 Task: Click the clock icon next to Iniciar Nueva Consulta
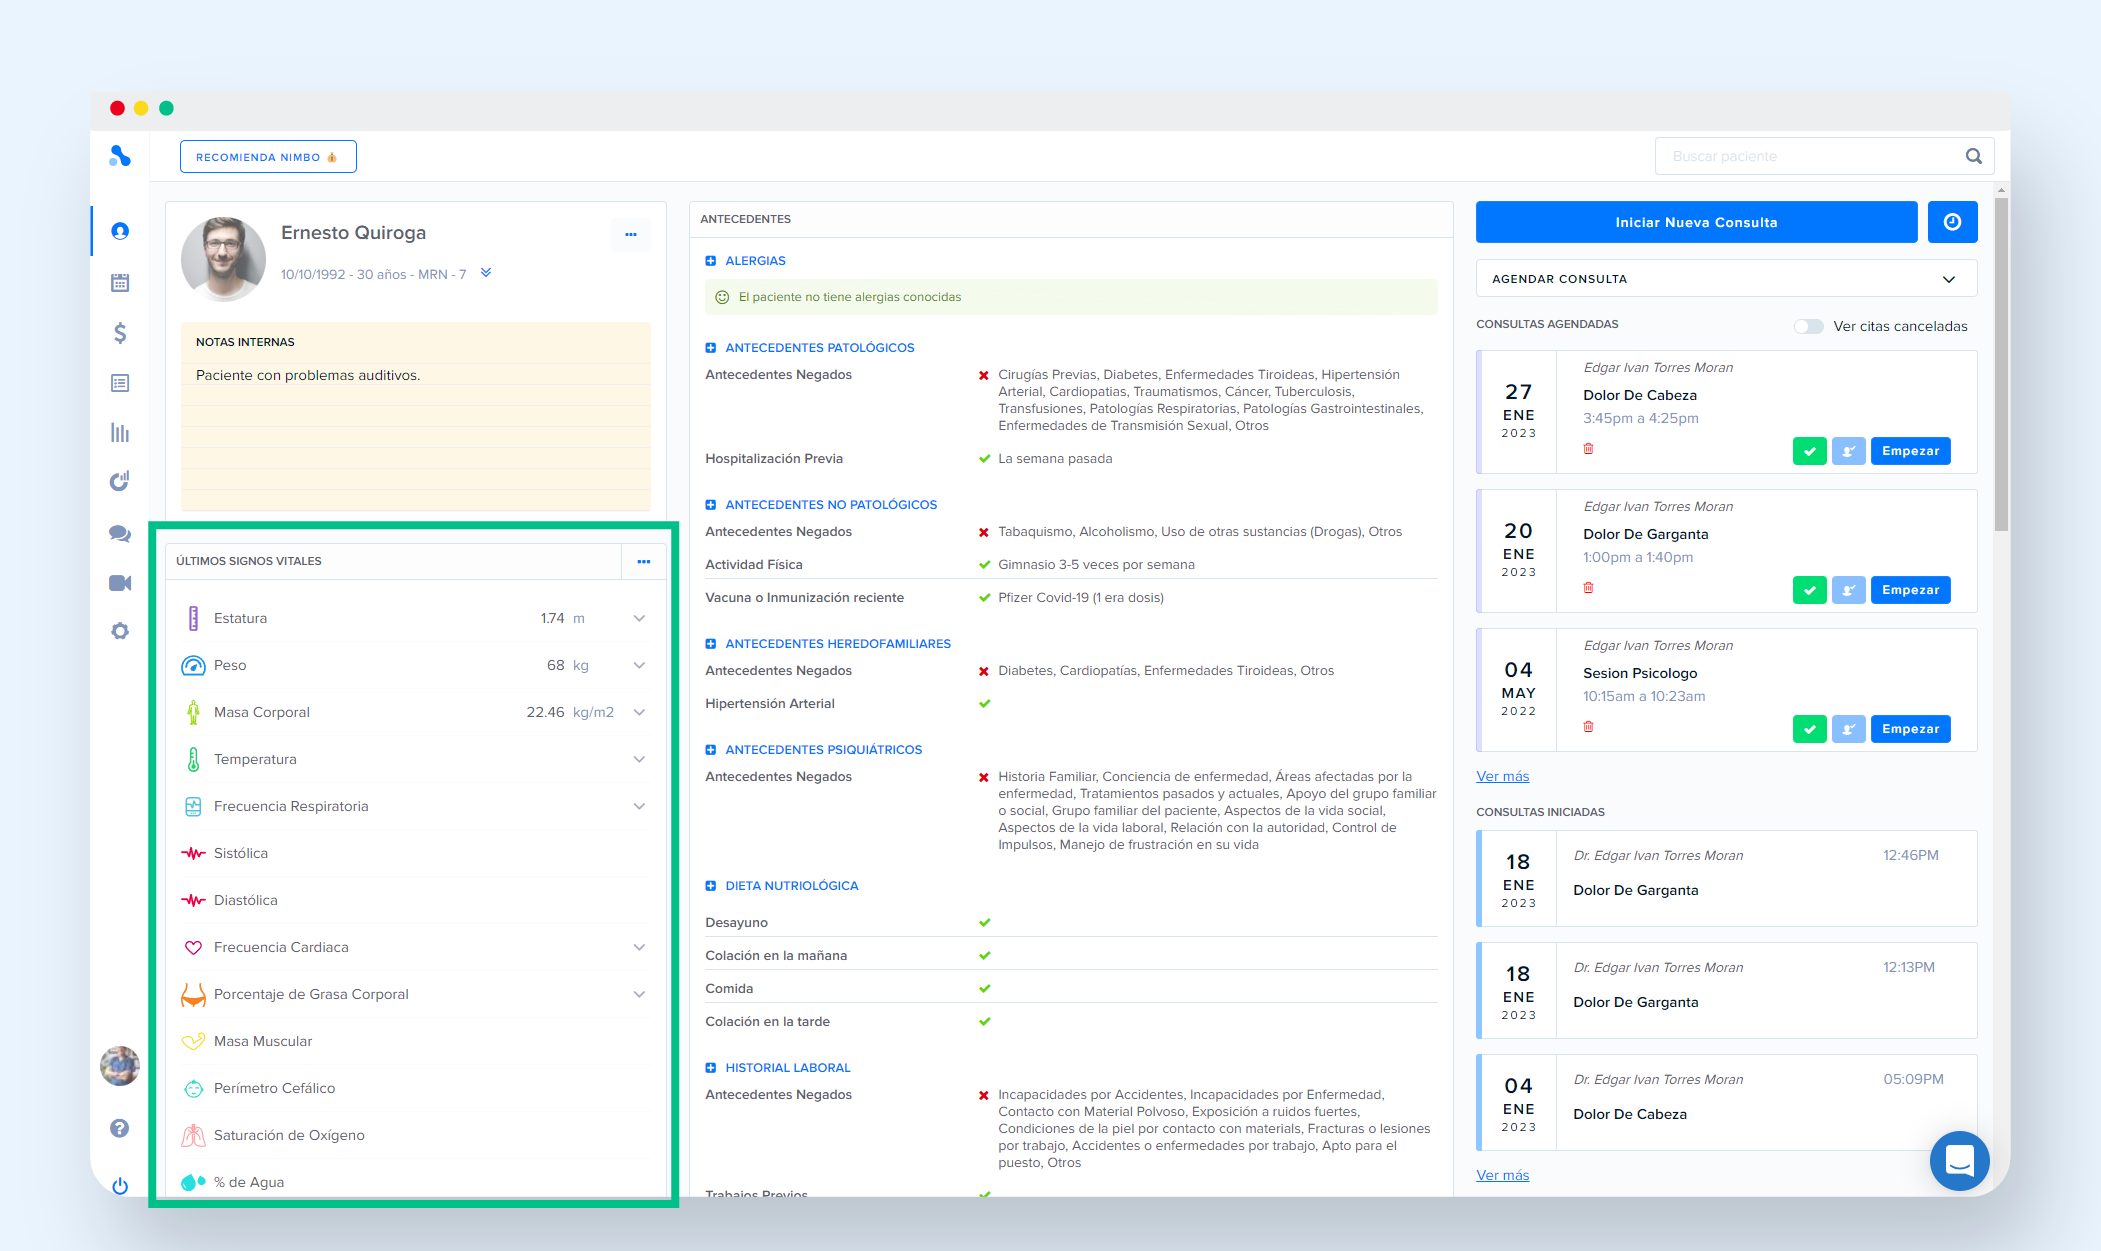point(1951,222)
